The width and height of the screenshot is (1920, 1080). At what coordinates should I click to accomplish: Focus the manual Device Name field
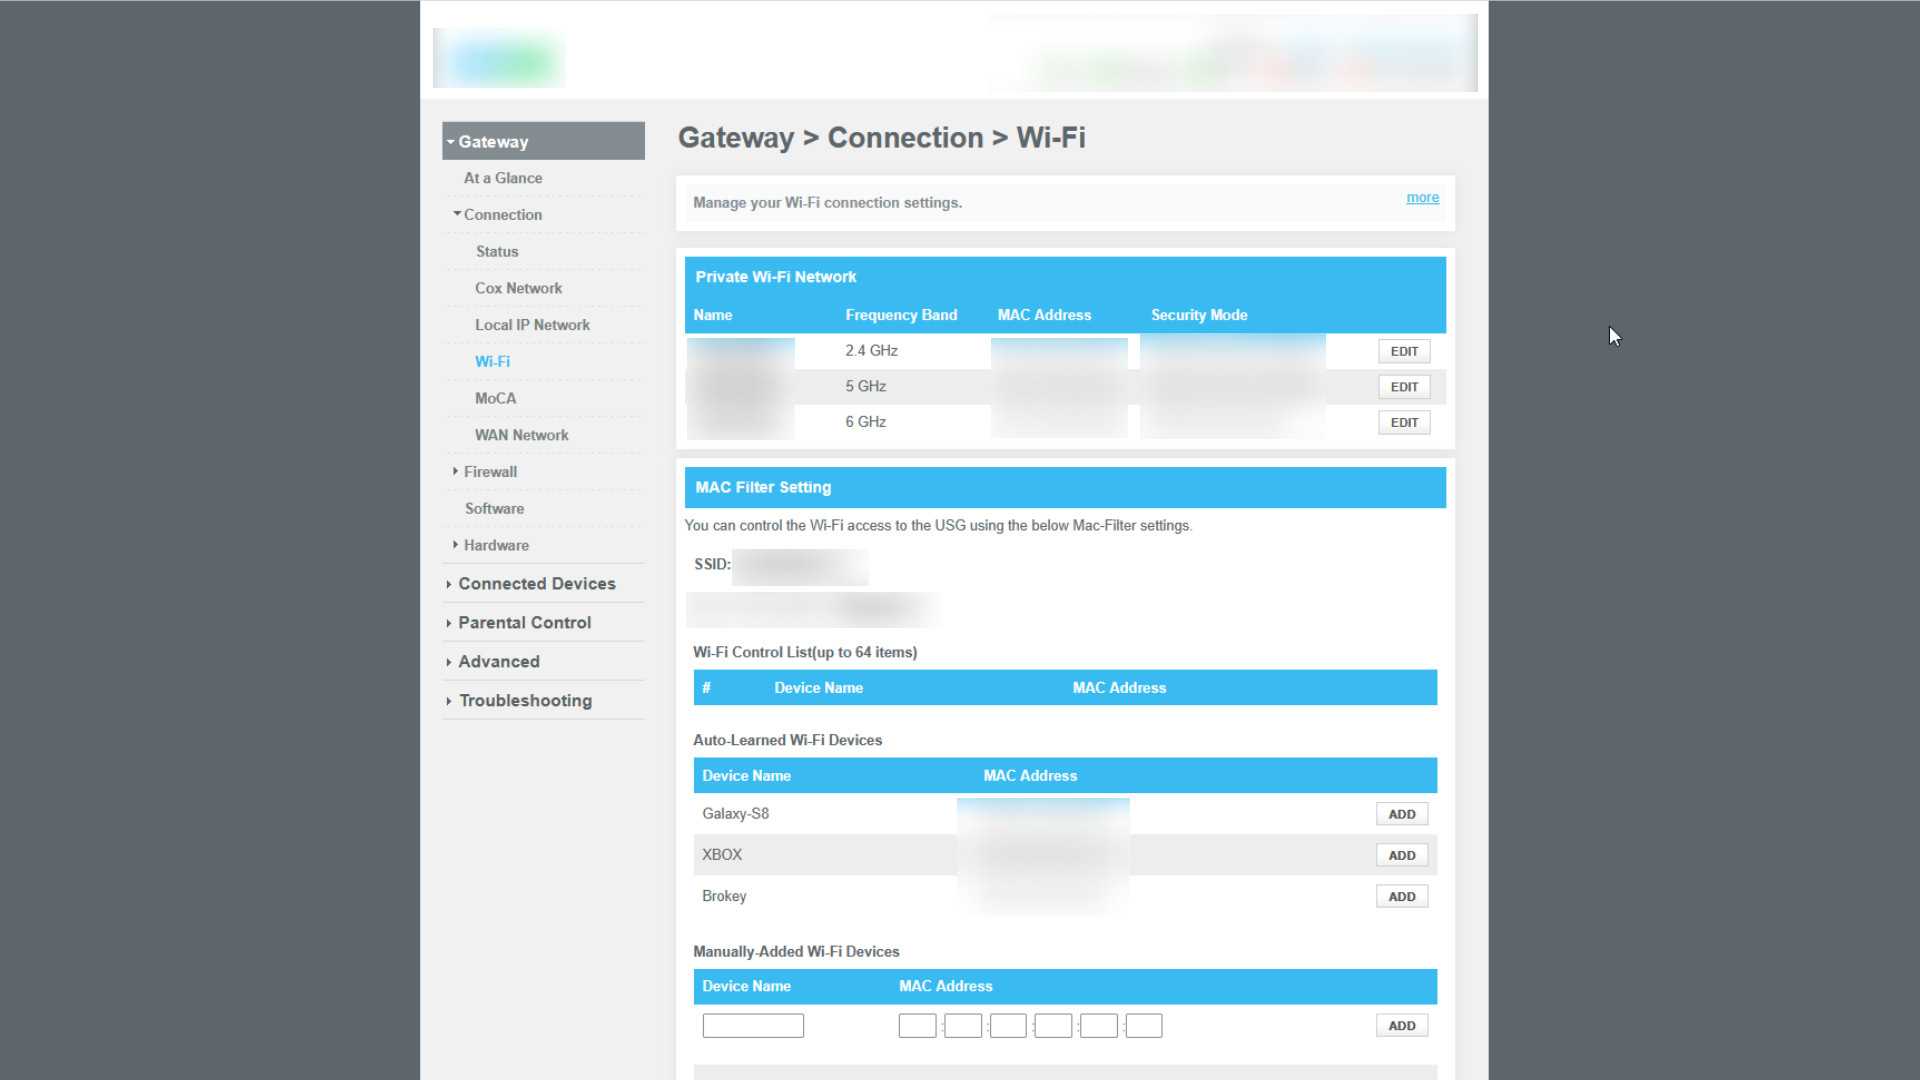pyautogui.click(x=753, y=1026)
